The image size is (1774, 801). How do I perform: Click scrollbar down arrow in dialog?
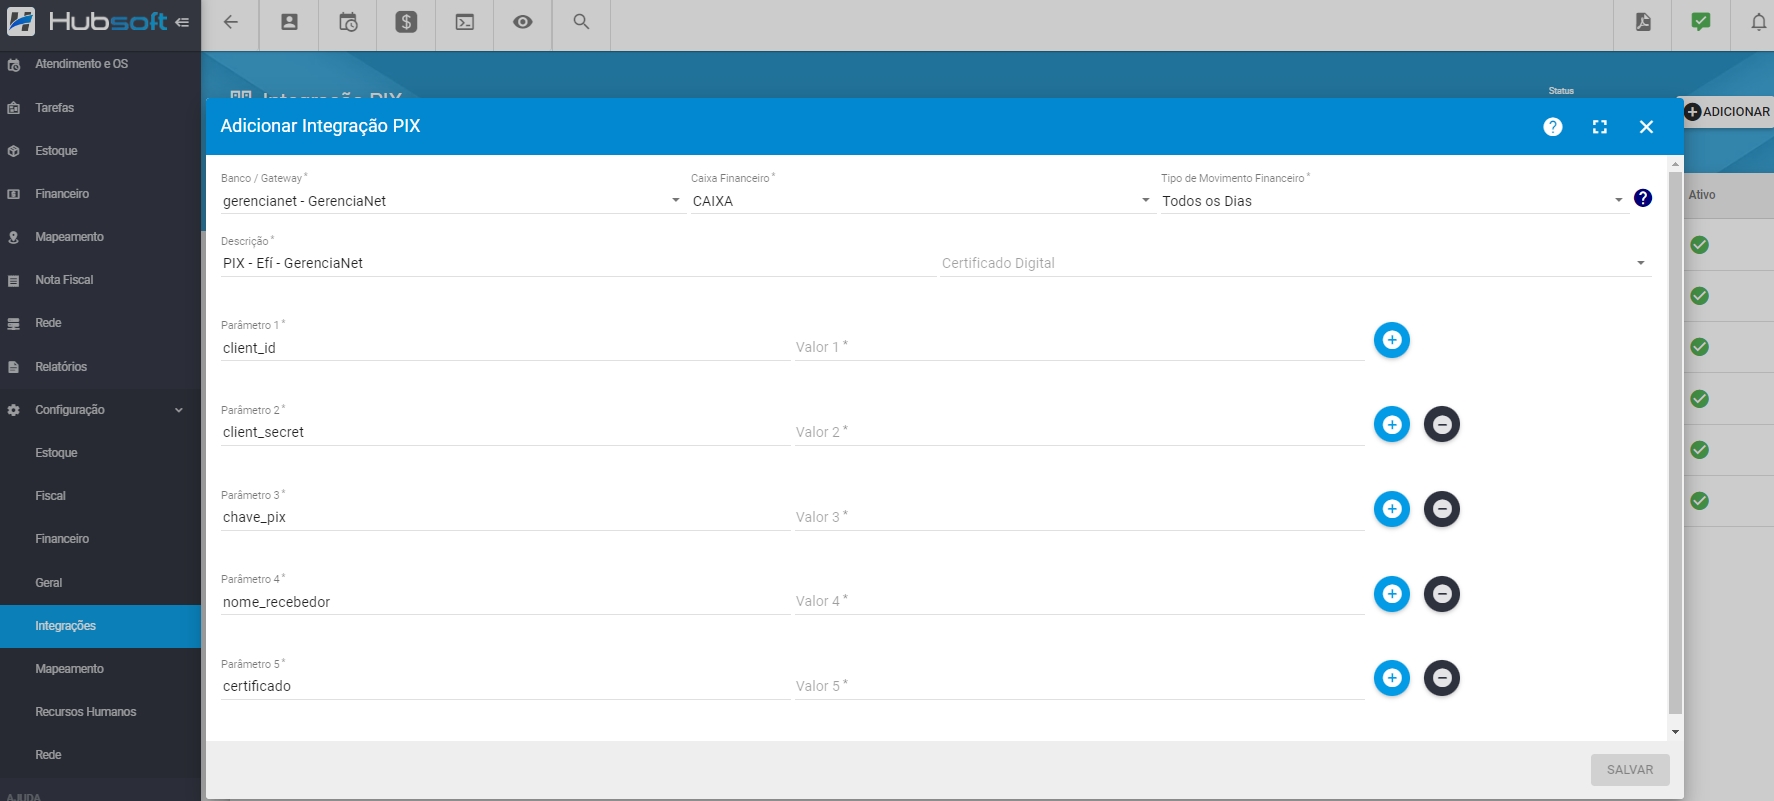click(x=1675, y=732)
